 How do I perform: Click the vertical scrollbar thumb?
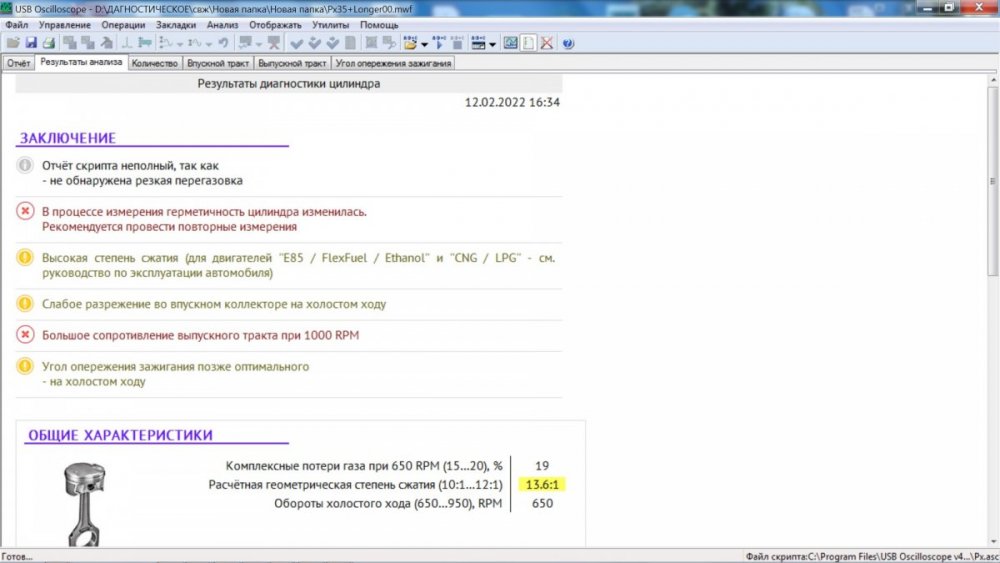[x=992, y=182]
